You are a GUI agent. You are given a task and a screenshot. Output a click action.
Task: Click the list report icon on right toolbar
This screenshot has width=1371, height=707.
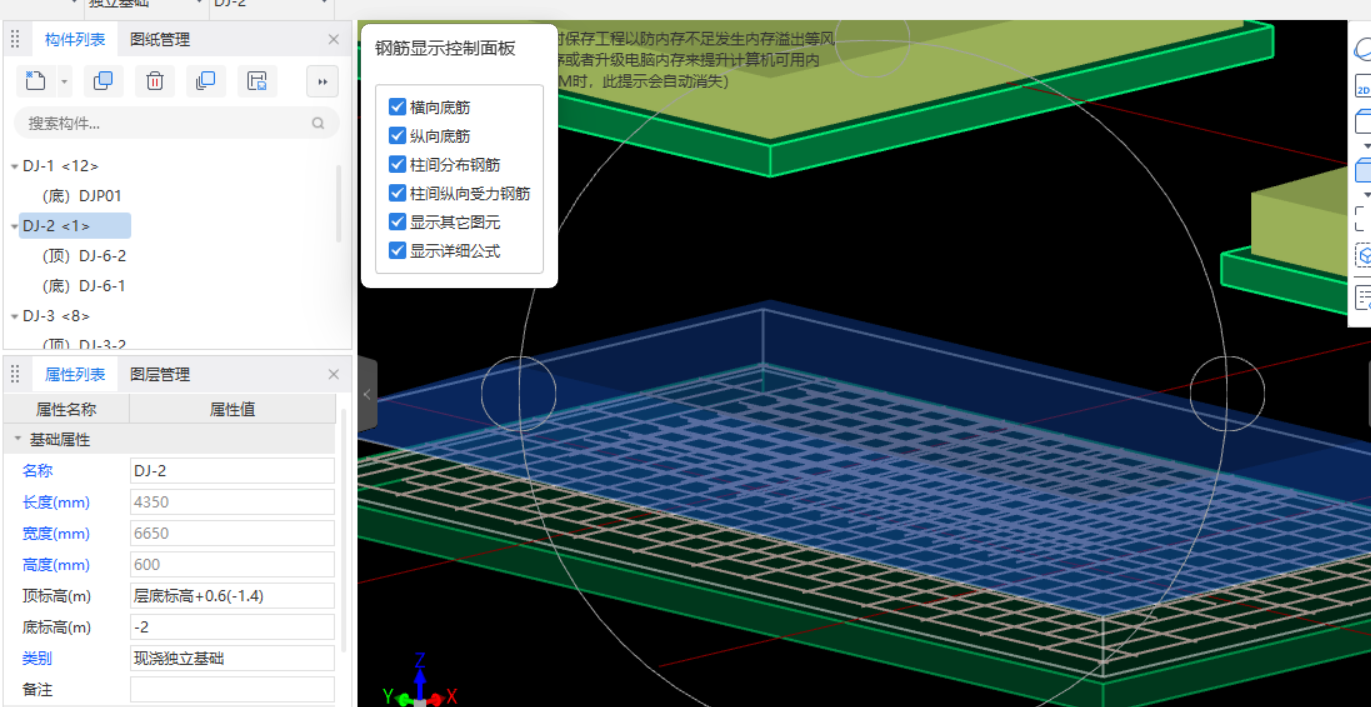click(x=1362, y=298)
